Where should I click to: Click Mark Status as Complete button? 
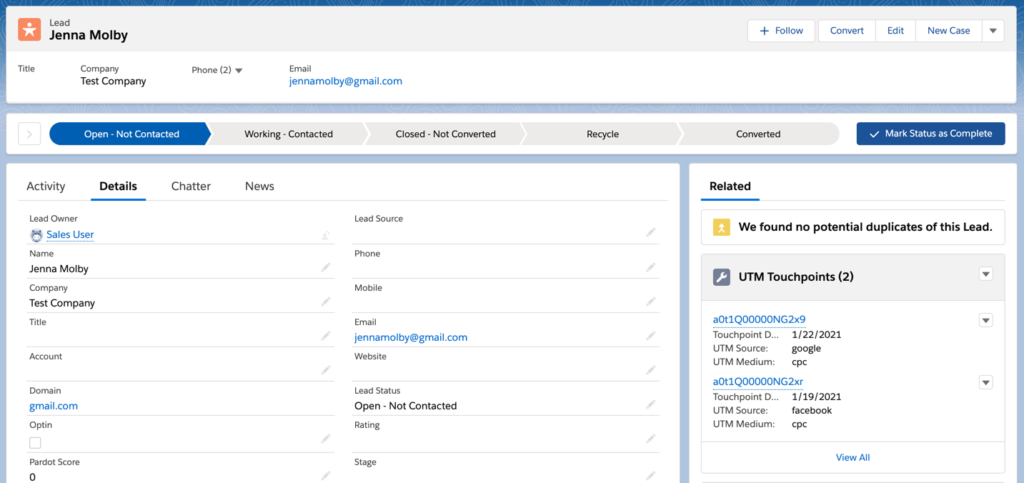(x=930, y=134)
